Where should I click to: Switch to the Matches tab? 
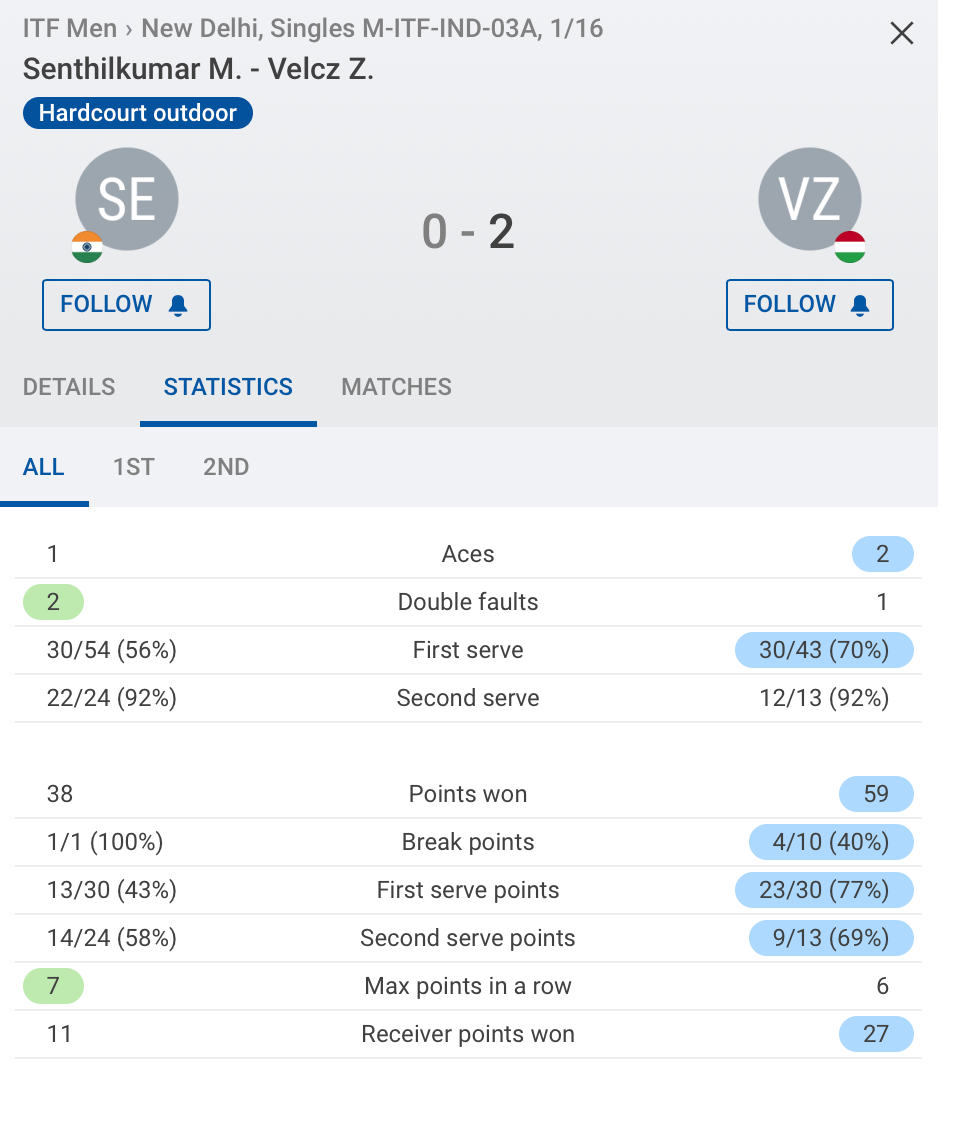coord(396,387)
